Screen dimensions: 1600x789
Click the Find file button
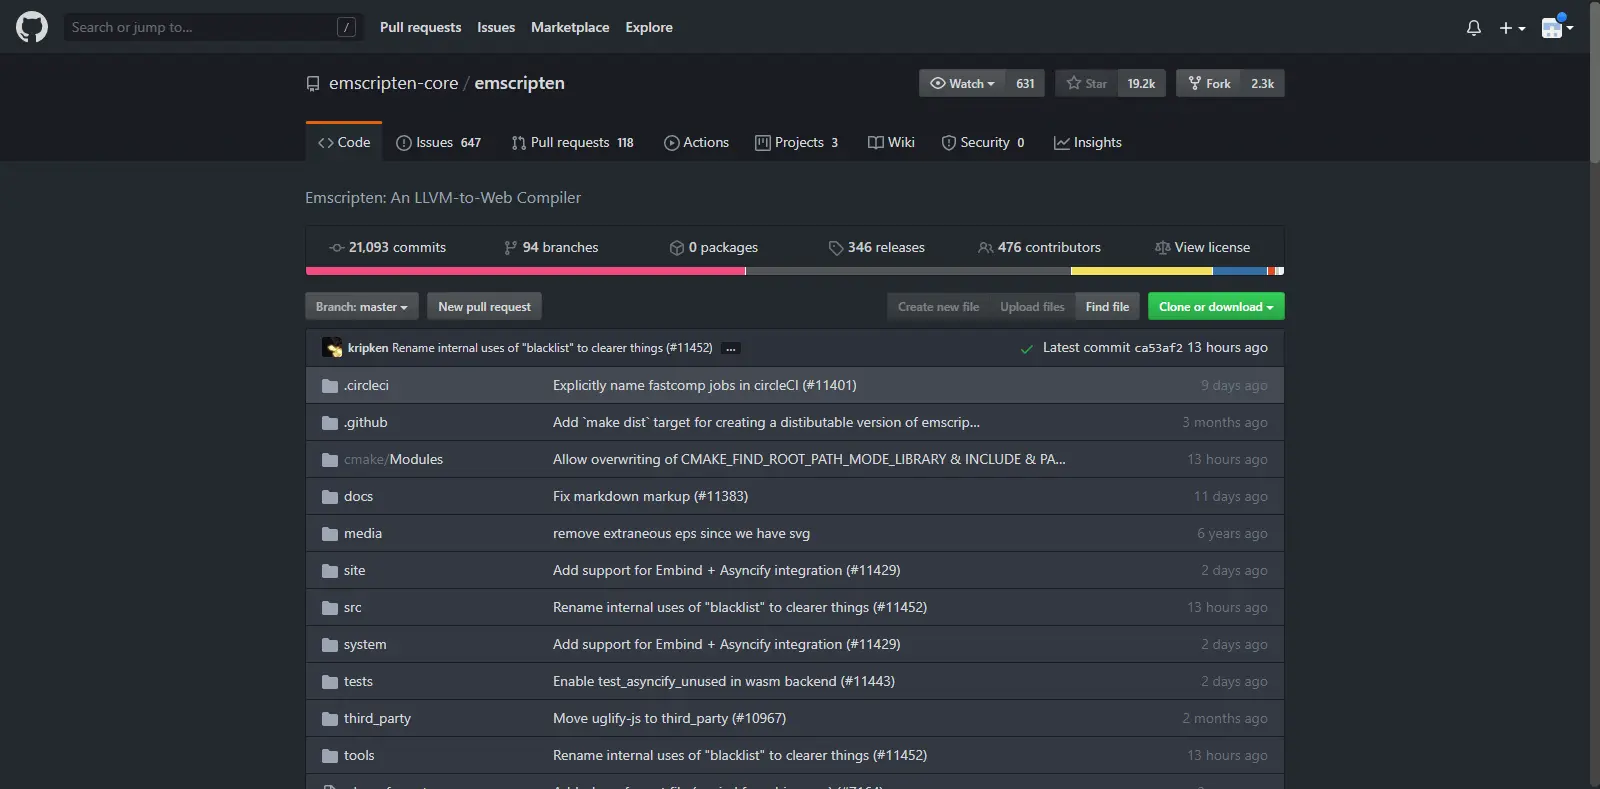(x=1107, y=307)
